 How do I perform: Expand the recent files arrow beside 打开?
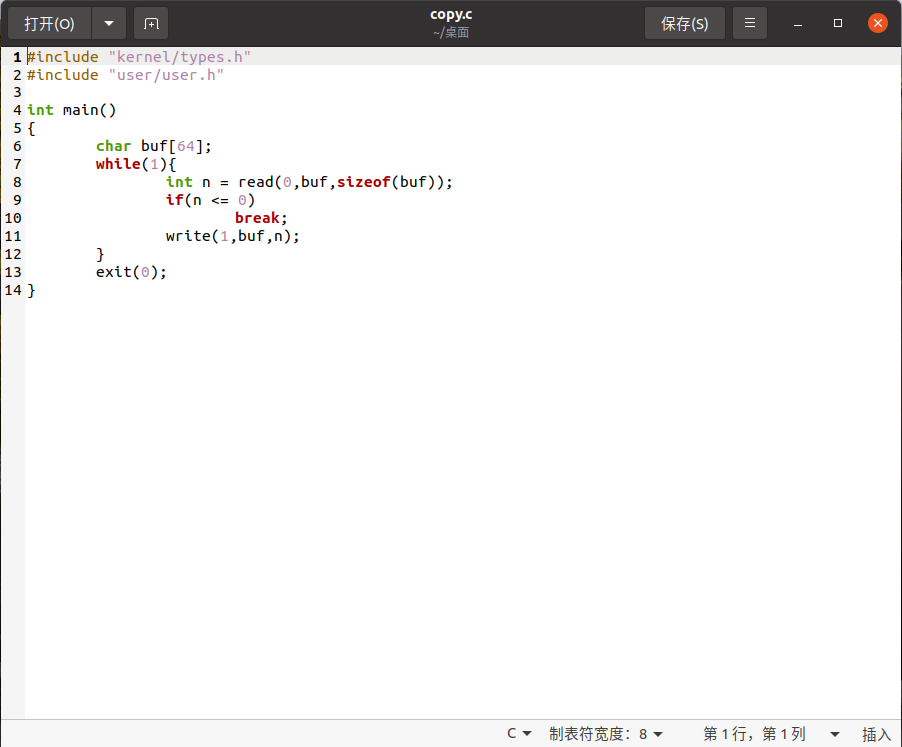(x=109, y=23)
